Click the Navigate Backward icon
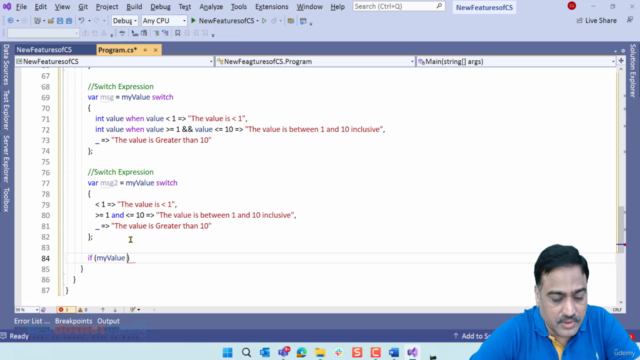The width and height of the screenshot is (640, 360). (x=11, y=20)
